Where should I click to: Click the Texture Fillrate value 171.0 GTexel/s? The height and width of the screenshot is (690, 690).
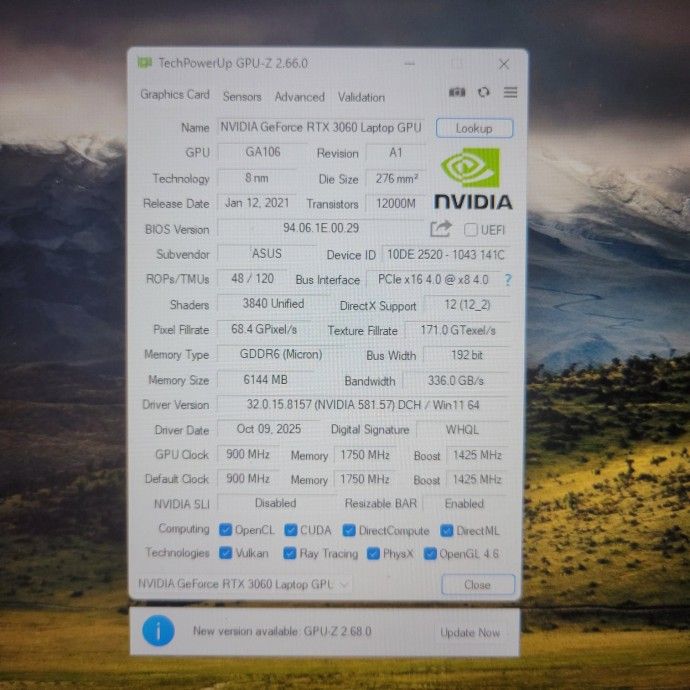coord(458,330)
